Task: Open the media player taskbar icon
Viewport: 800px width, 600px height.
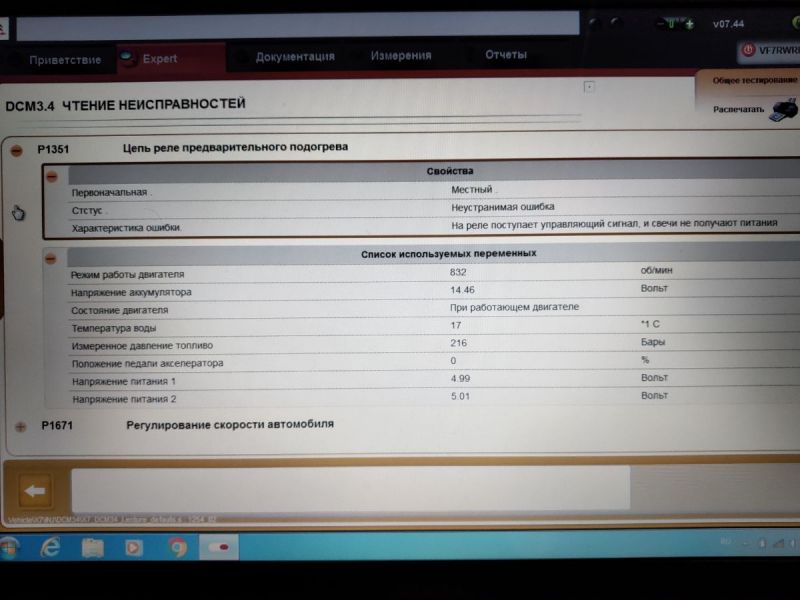Action: coord(134,547)
